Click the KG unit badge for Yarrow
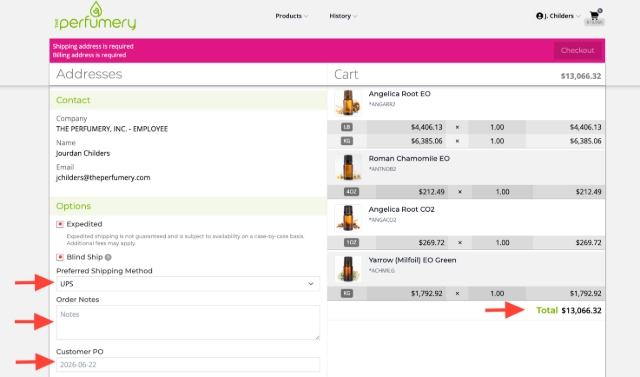Image resolution: width=640 pixels, height=377 pixels. 347,293
